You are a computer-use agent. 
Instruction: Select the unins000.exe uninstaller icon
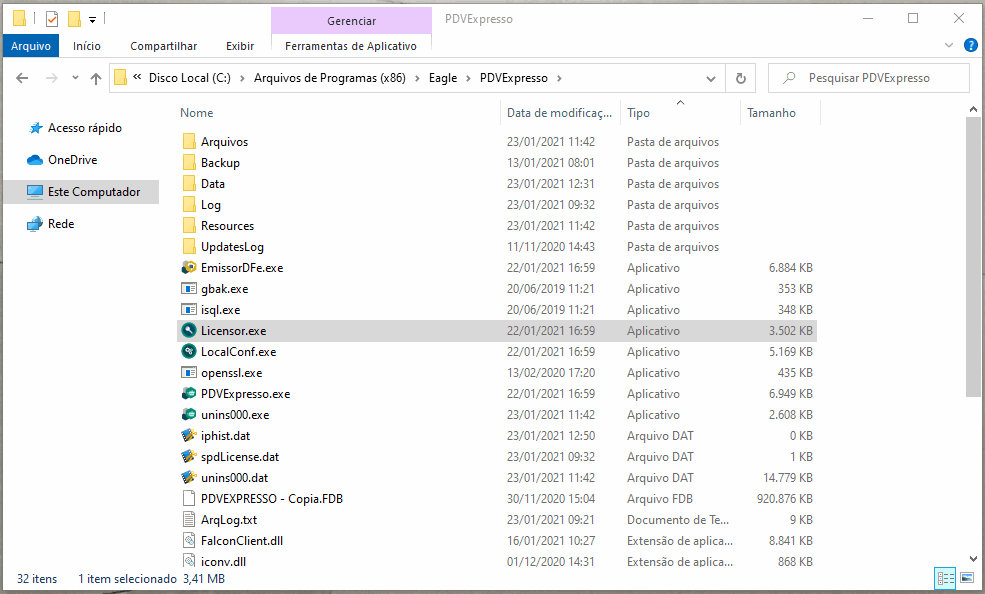pyautogui.click(x=188, y=414)
